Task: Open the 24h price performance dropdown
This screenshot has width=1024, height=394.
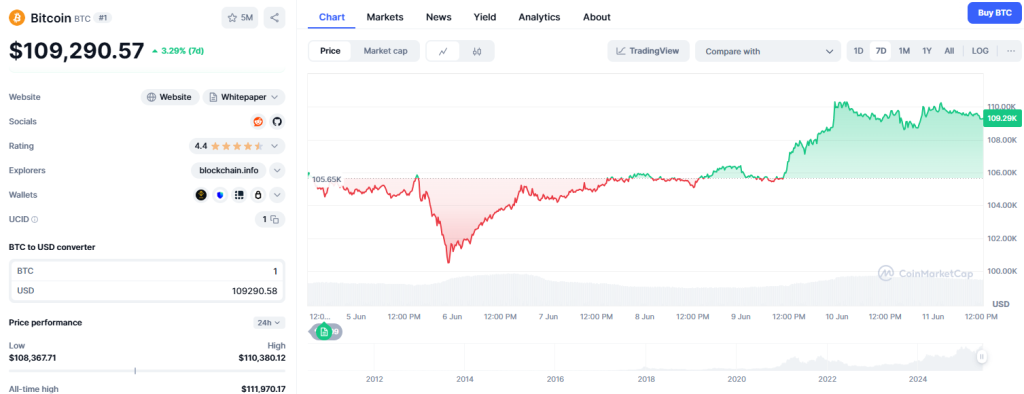Action: coord(269,322)
